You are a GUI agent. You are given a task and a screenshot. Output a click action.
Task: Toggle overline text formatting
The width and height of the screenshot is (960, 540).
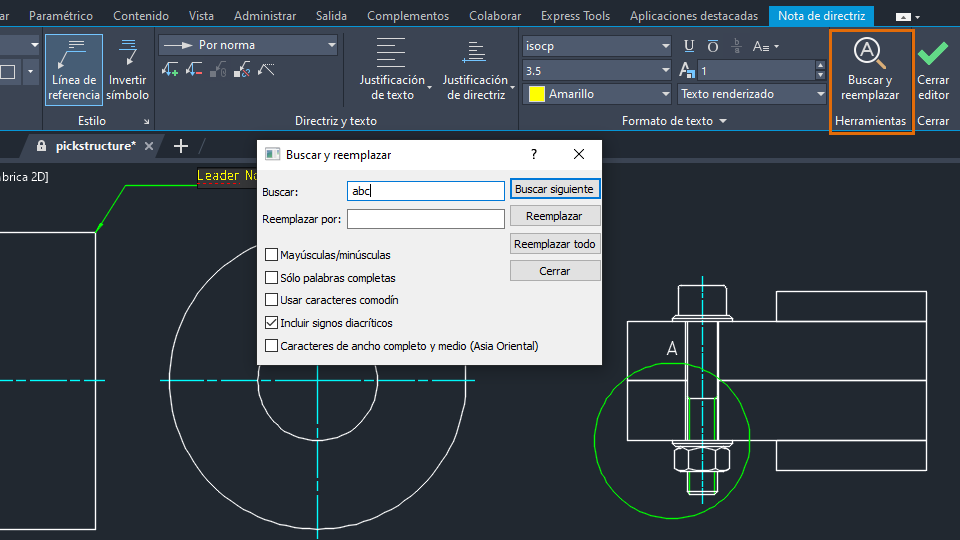pos(713,46)
